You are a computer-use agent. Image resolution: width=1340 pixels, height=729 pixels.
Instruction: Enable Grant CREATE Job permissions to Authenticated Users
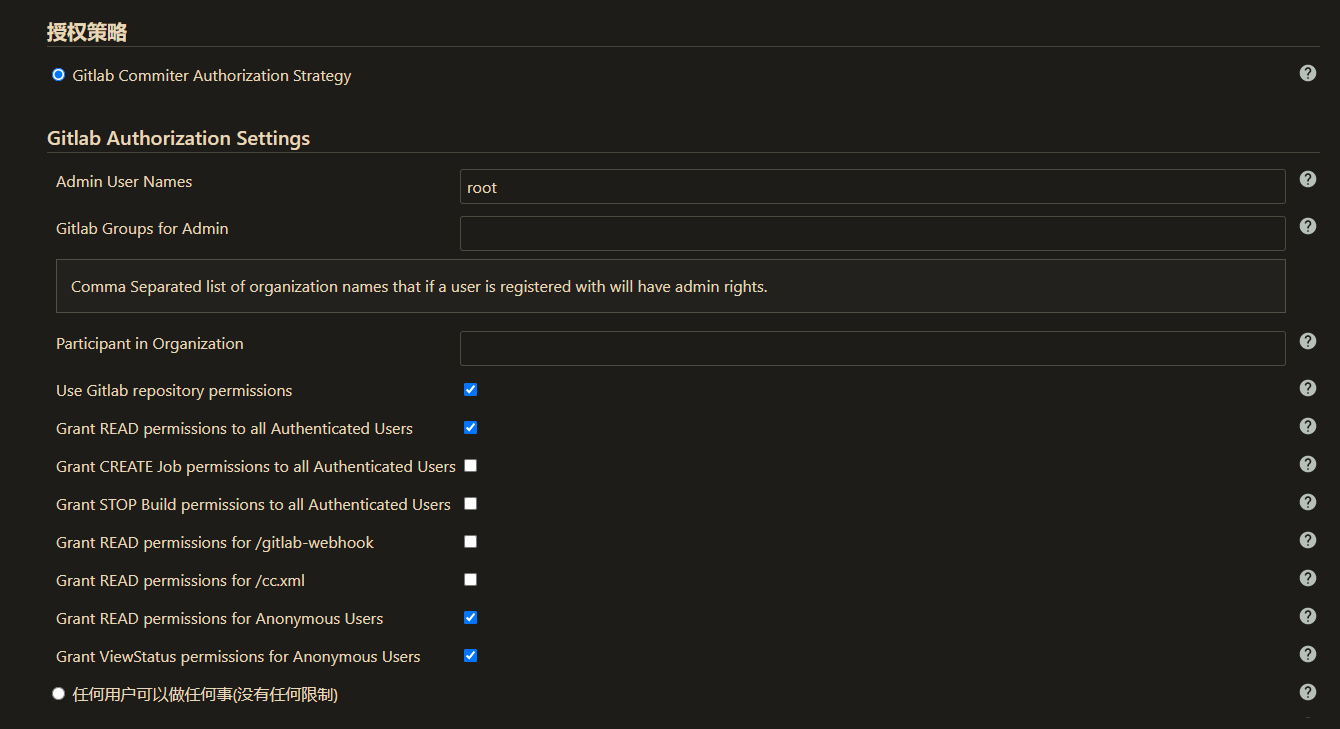click(x=470, y=466)
